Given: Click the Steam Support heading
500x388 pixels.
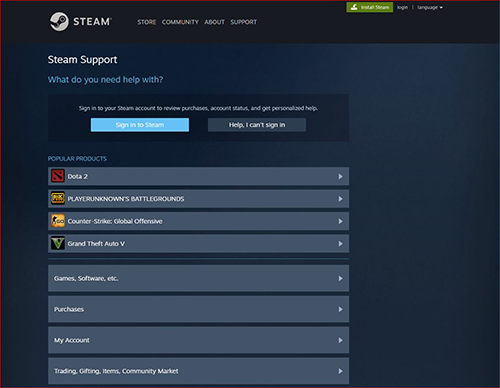Looking at the screenshot, I should point(82,60).
